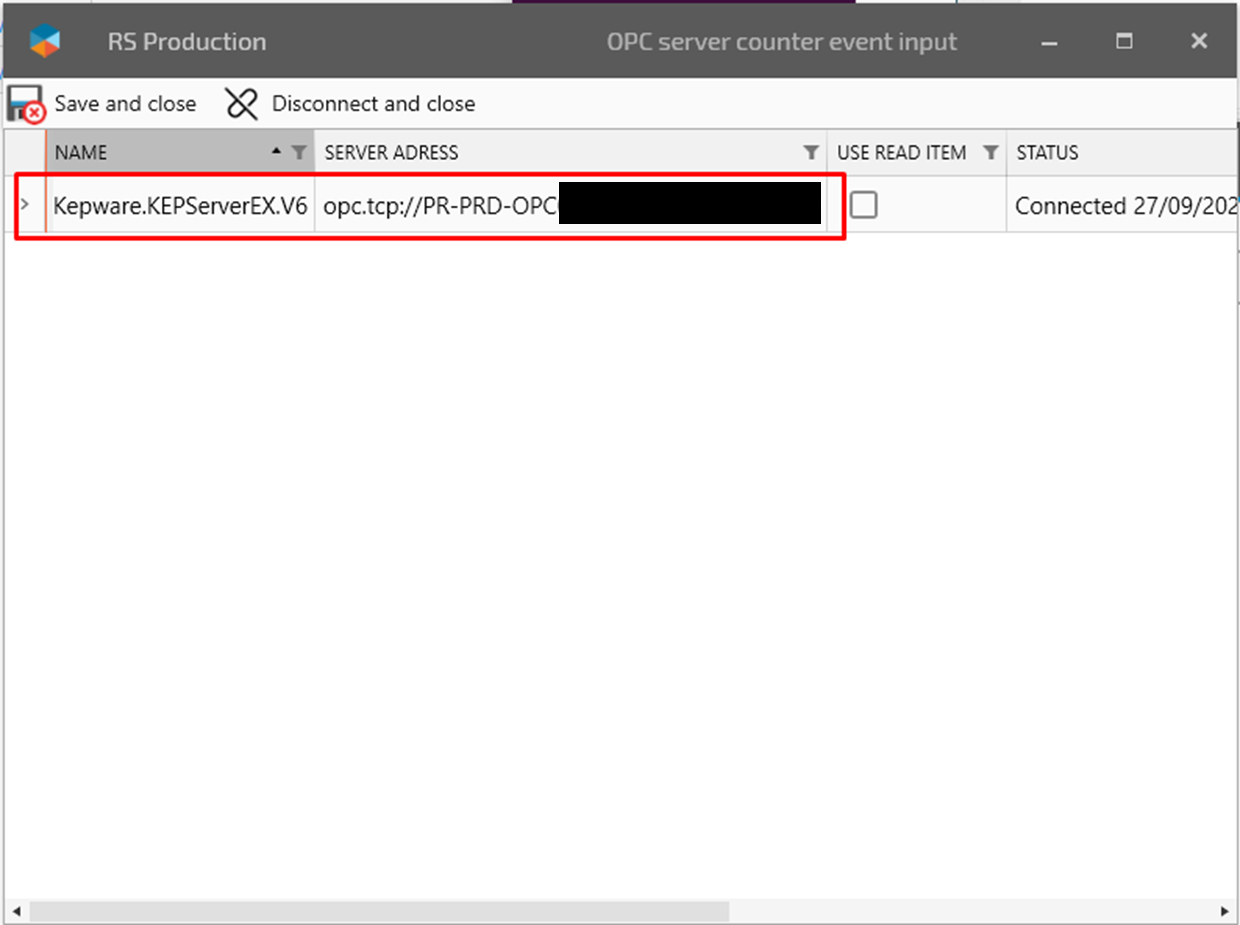Sort by the SERVER ADRESS column header
The height and width of the screenshot is (925, 1240).
click(x=391, y=153)
